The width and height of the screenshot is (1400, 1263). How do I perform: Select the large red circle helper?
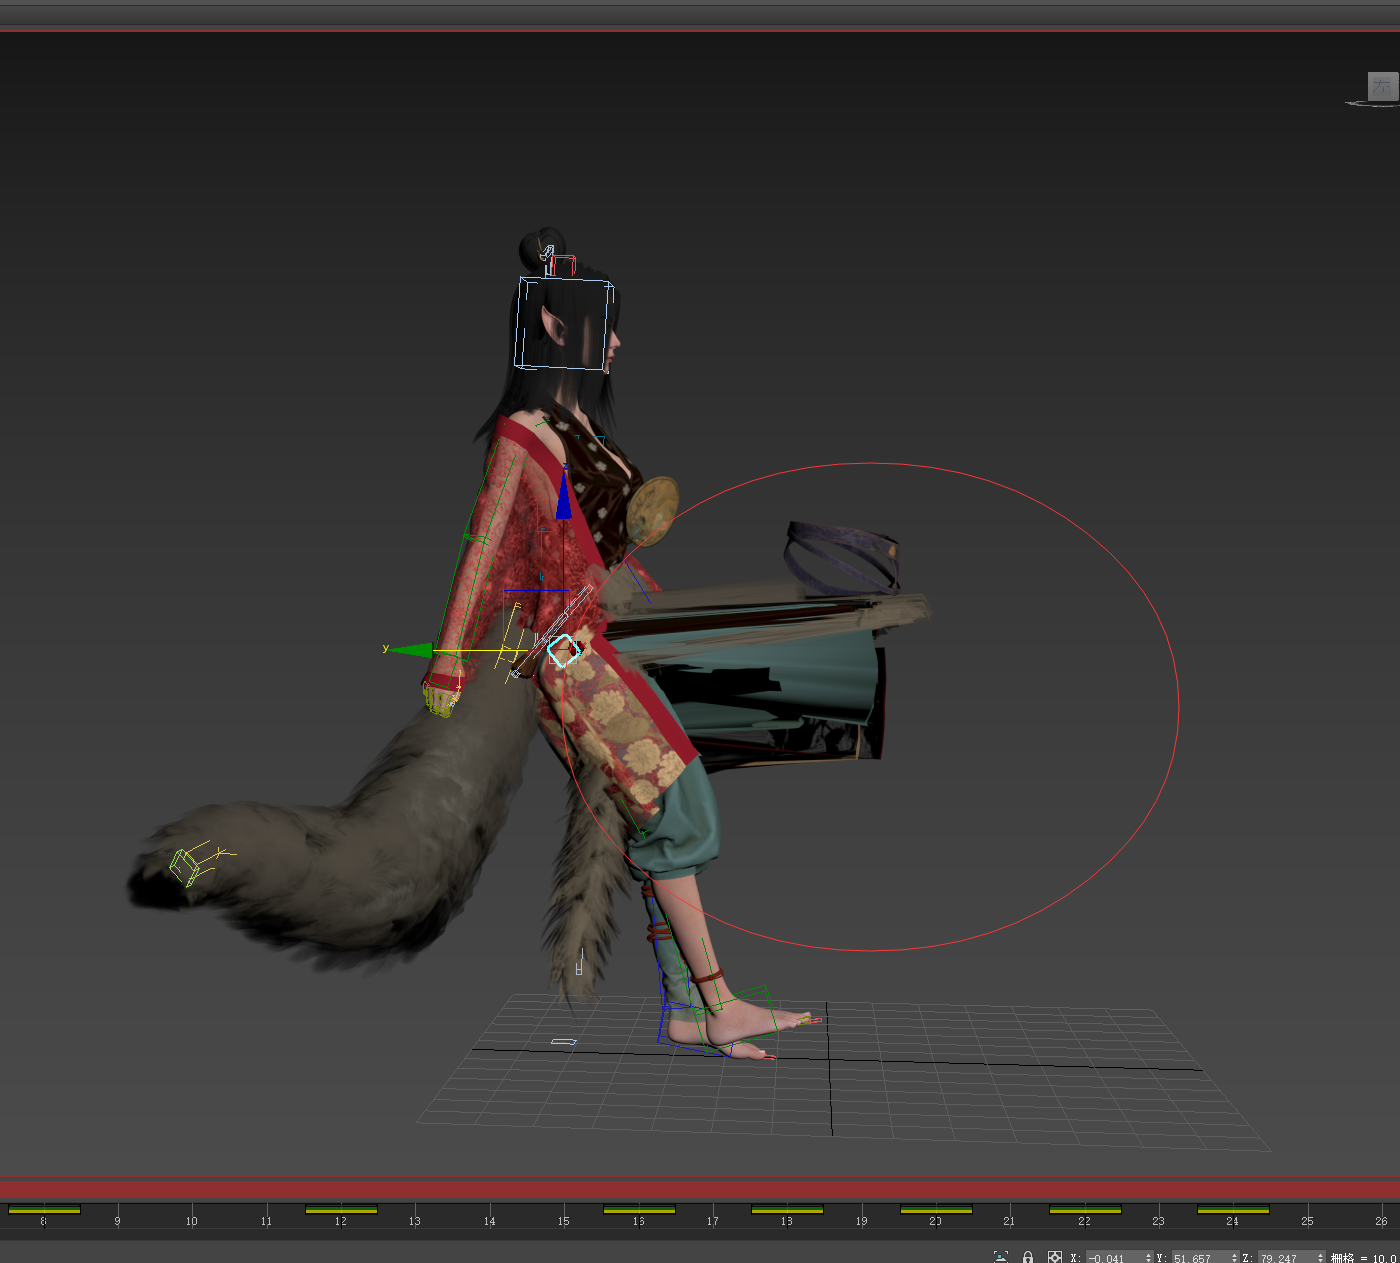[x=870, y=706]
